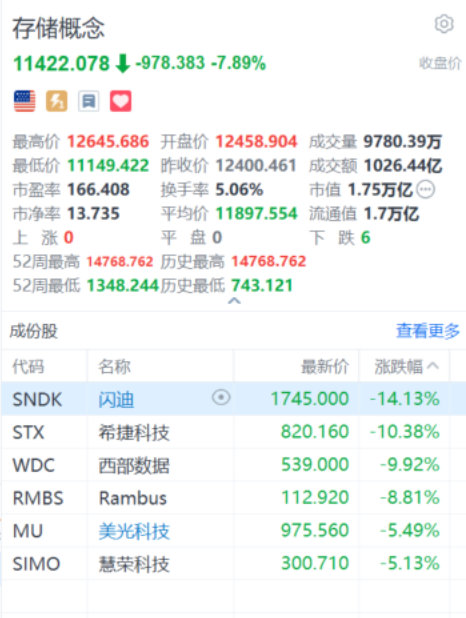Click the 历史最低 value 743.121
The image size is (466, 618).
[x=262, y=285]
